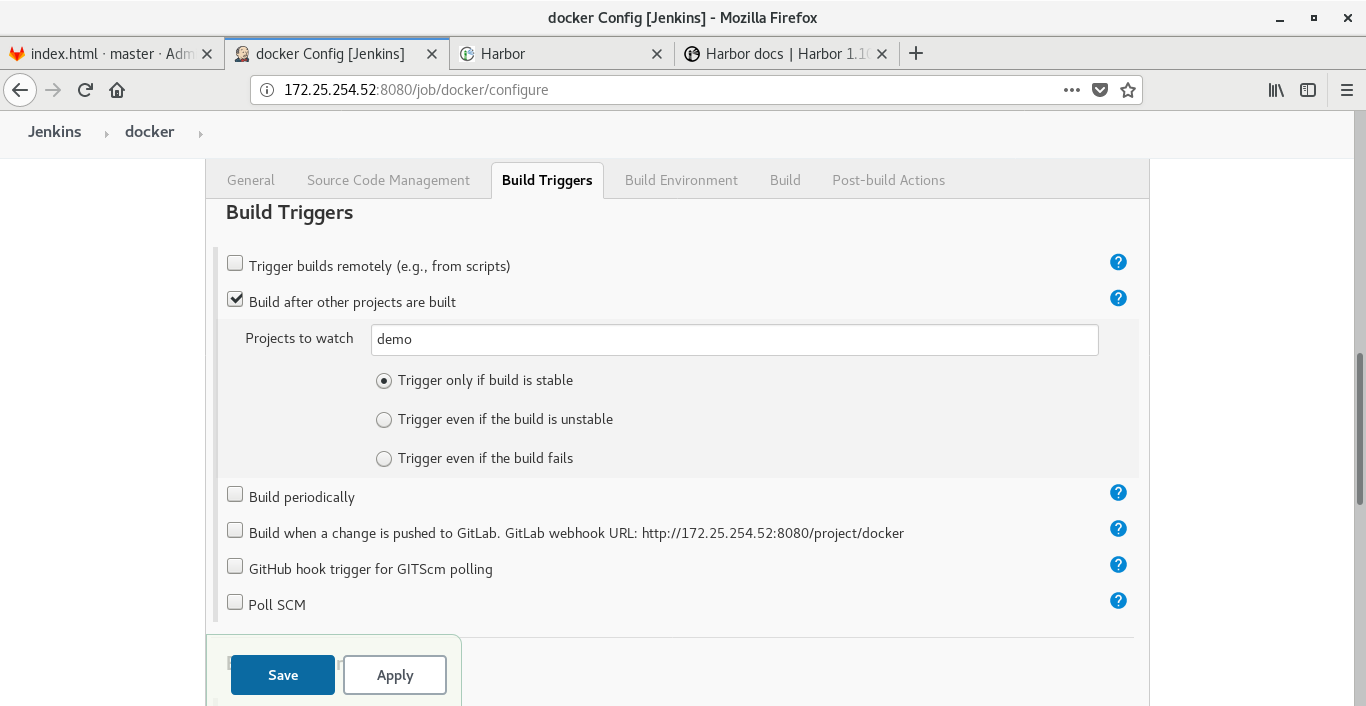Image resolution: width=1366 pixels, height=706 pixels.
Task: Close the docker Config Jenkins tab
Action: [433, 54]
